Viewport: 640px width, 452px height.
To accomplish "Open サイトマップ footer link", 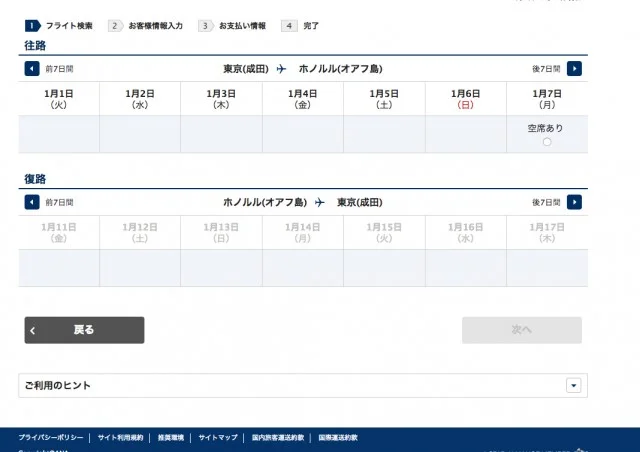I will [x=218, y=438].
